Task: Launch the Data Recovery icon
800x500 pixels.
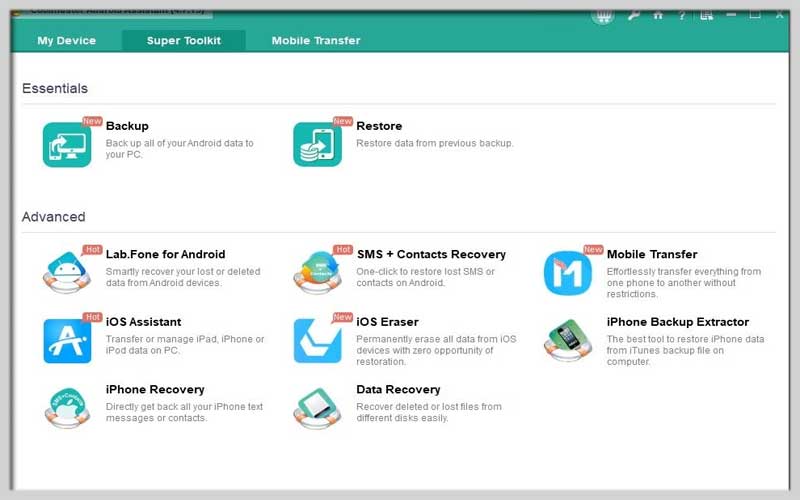Action: (317, 408)
